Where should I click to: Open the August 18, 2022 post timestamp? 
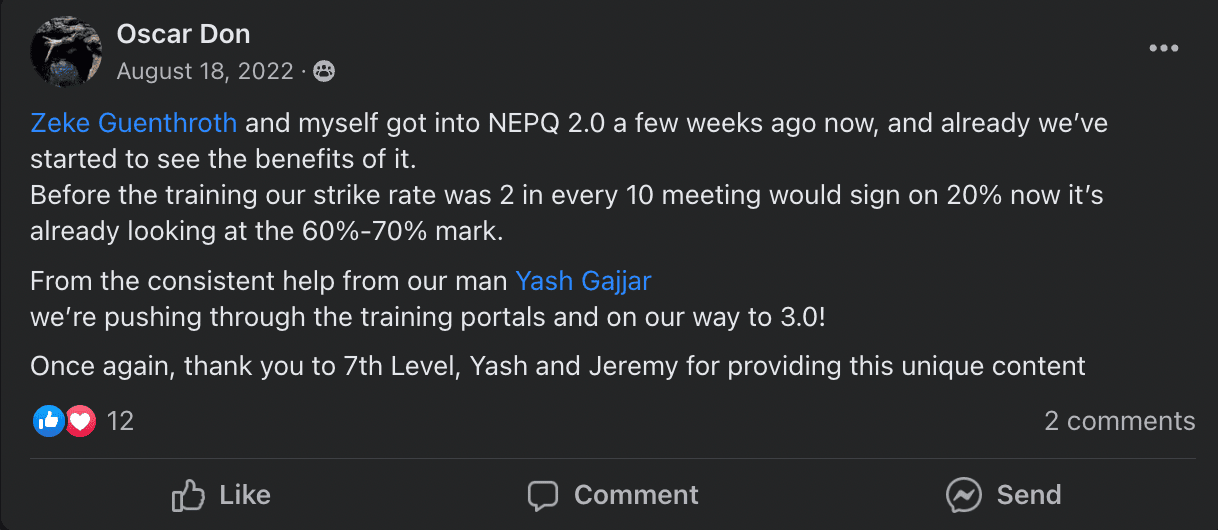coord(205,72)
